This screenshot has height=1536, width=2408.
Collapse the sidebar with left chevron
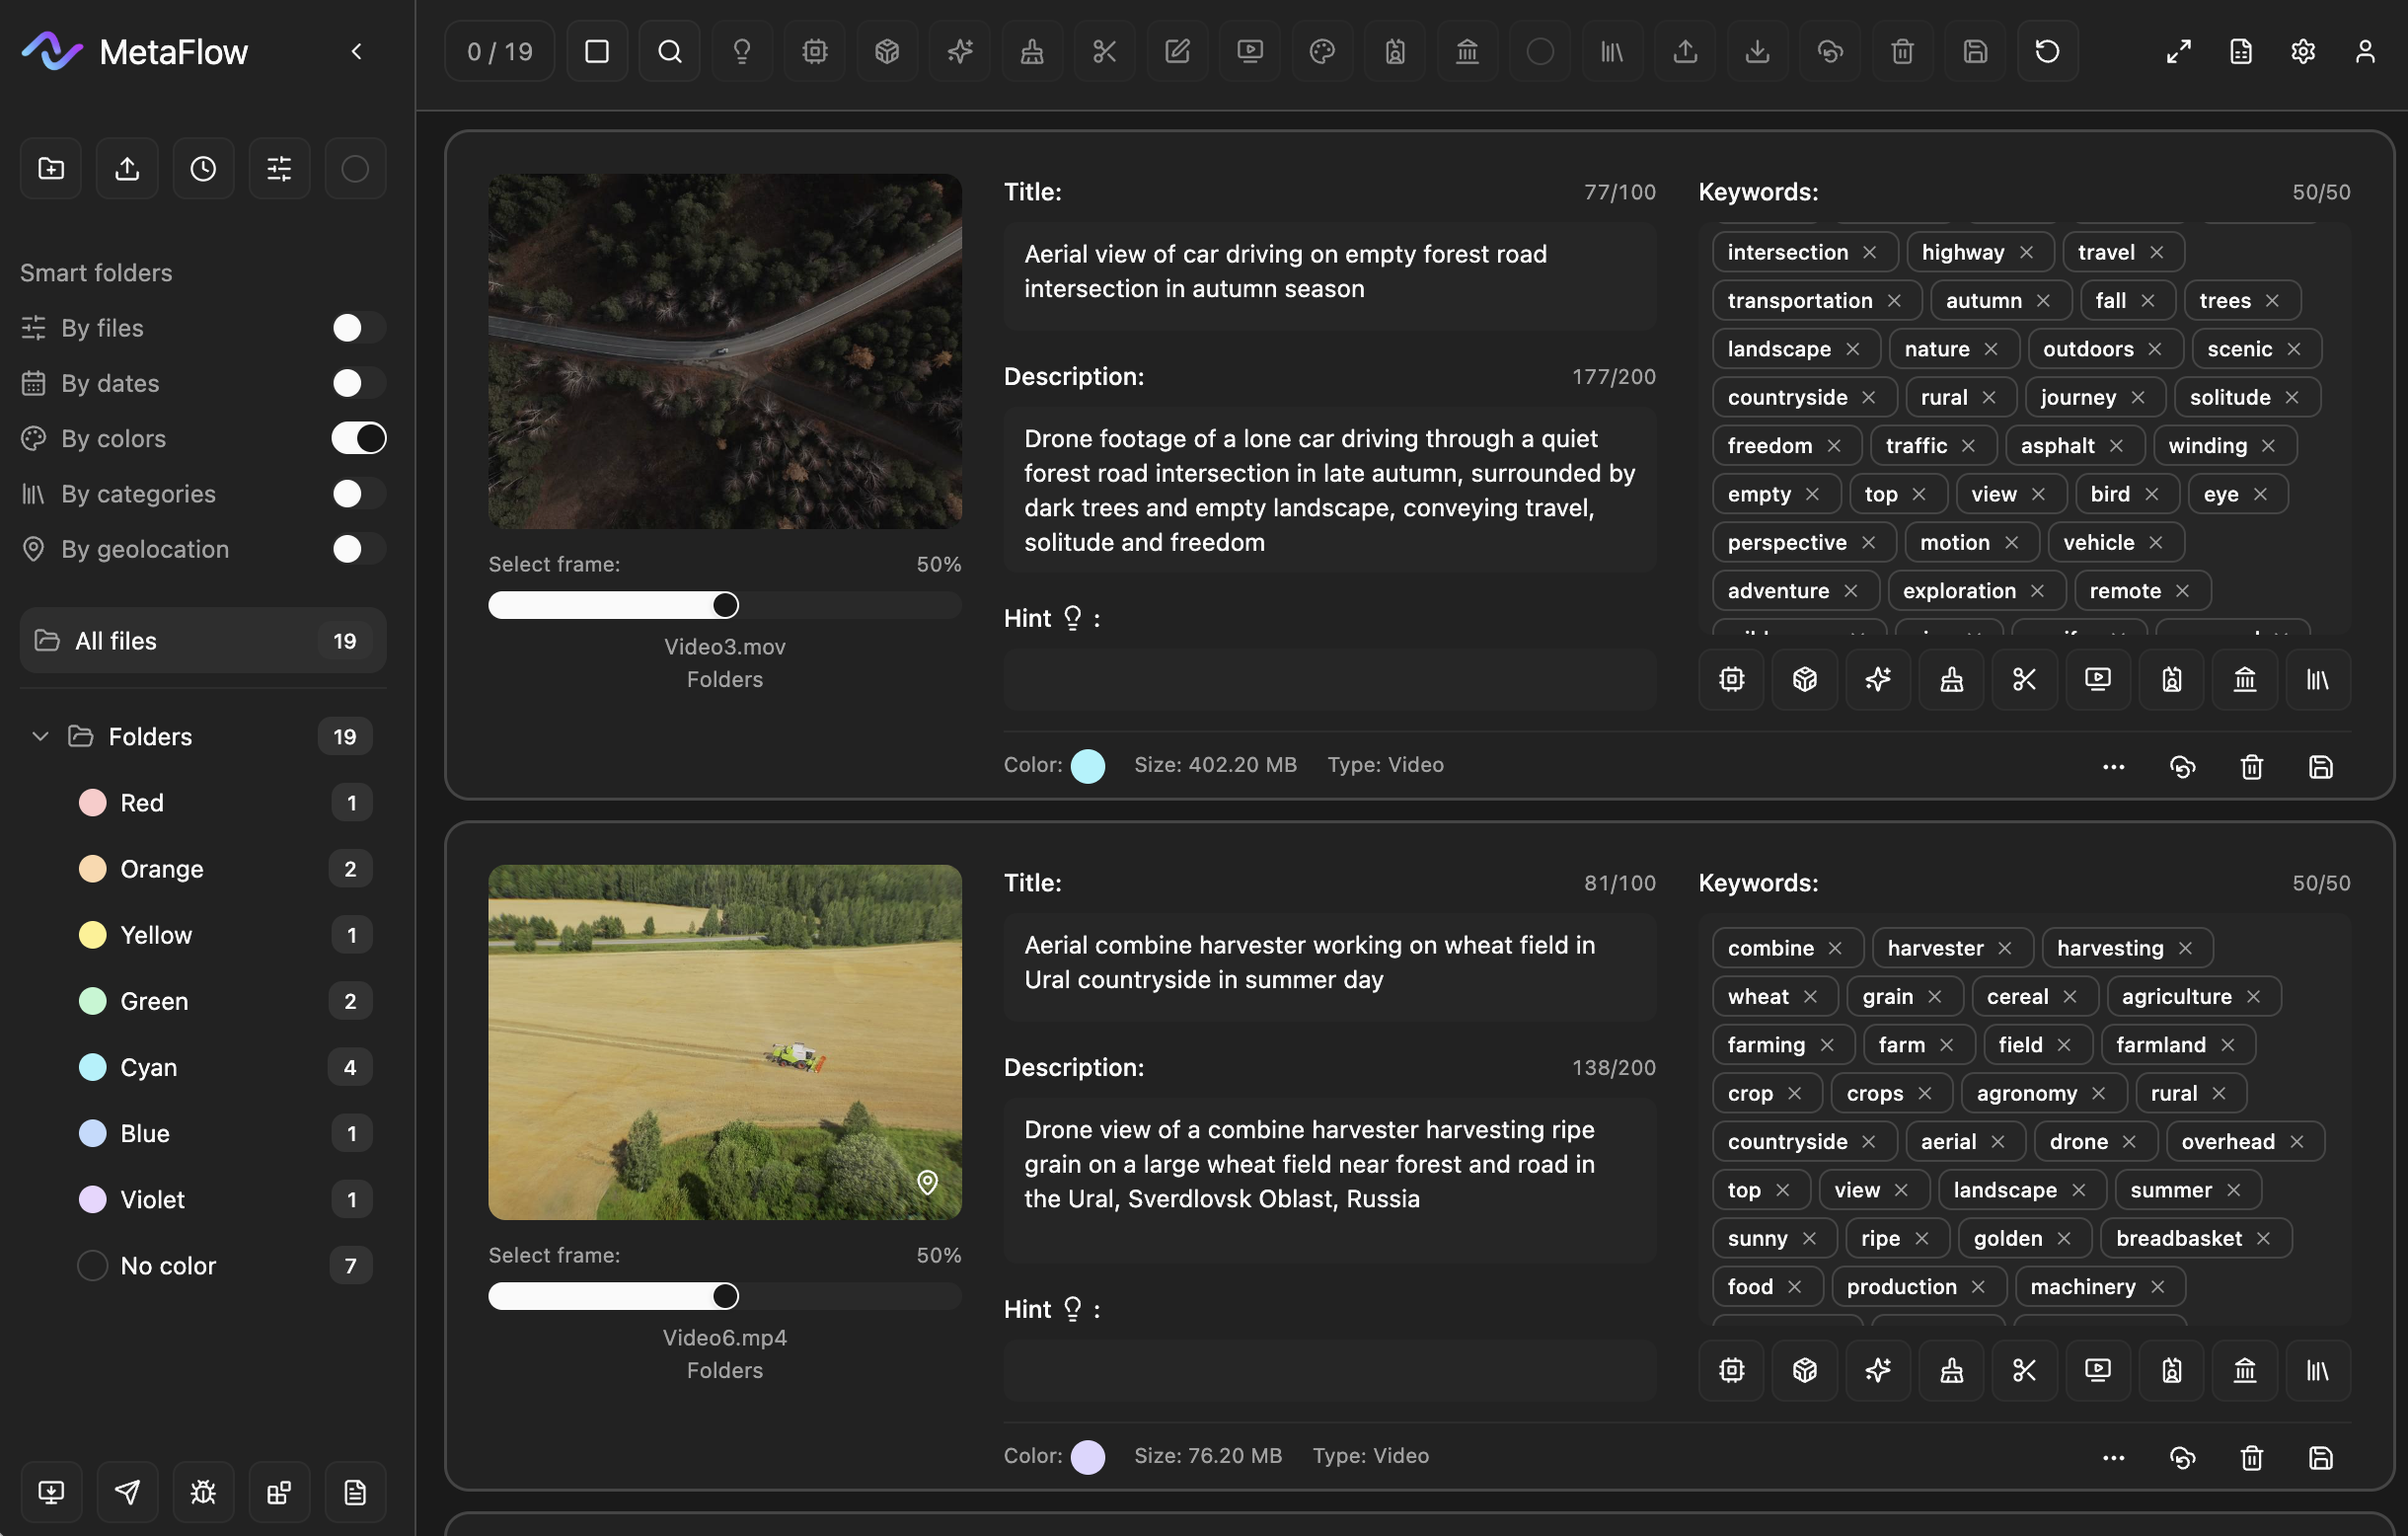click(357, 51)
